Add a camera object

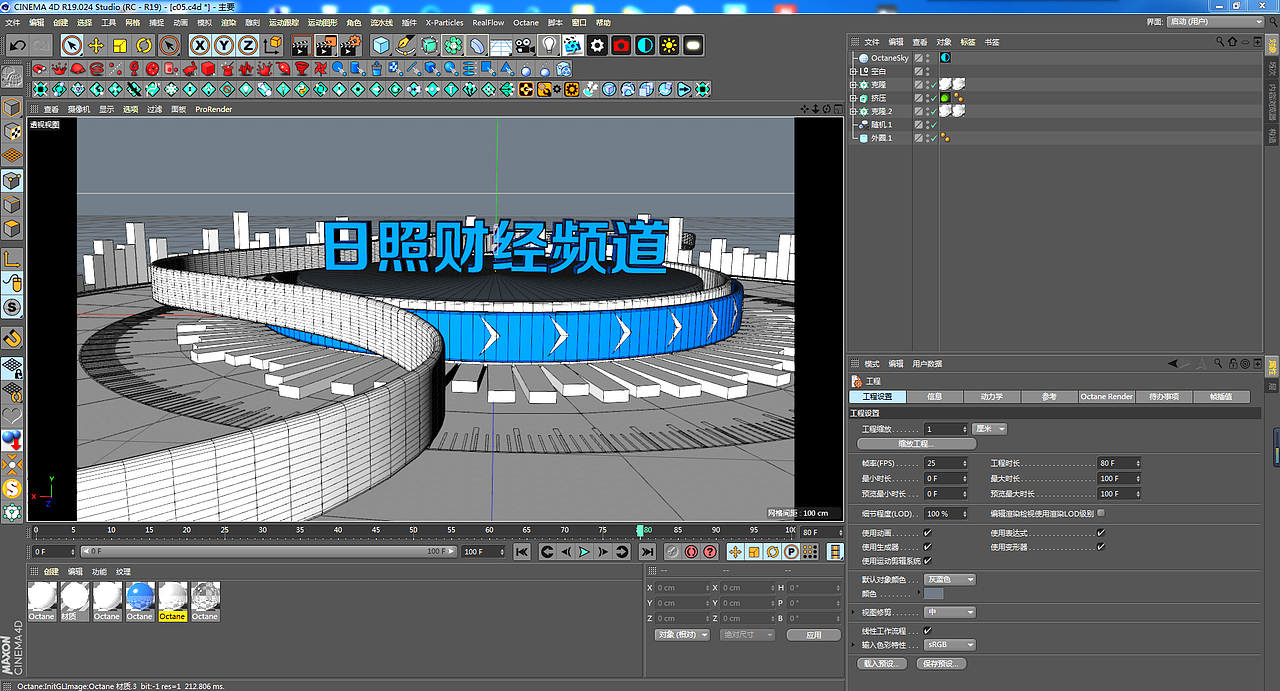(525, 45)
